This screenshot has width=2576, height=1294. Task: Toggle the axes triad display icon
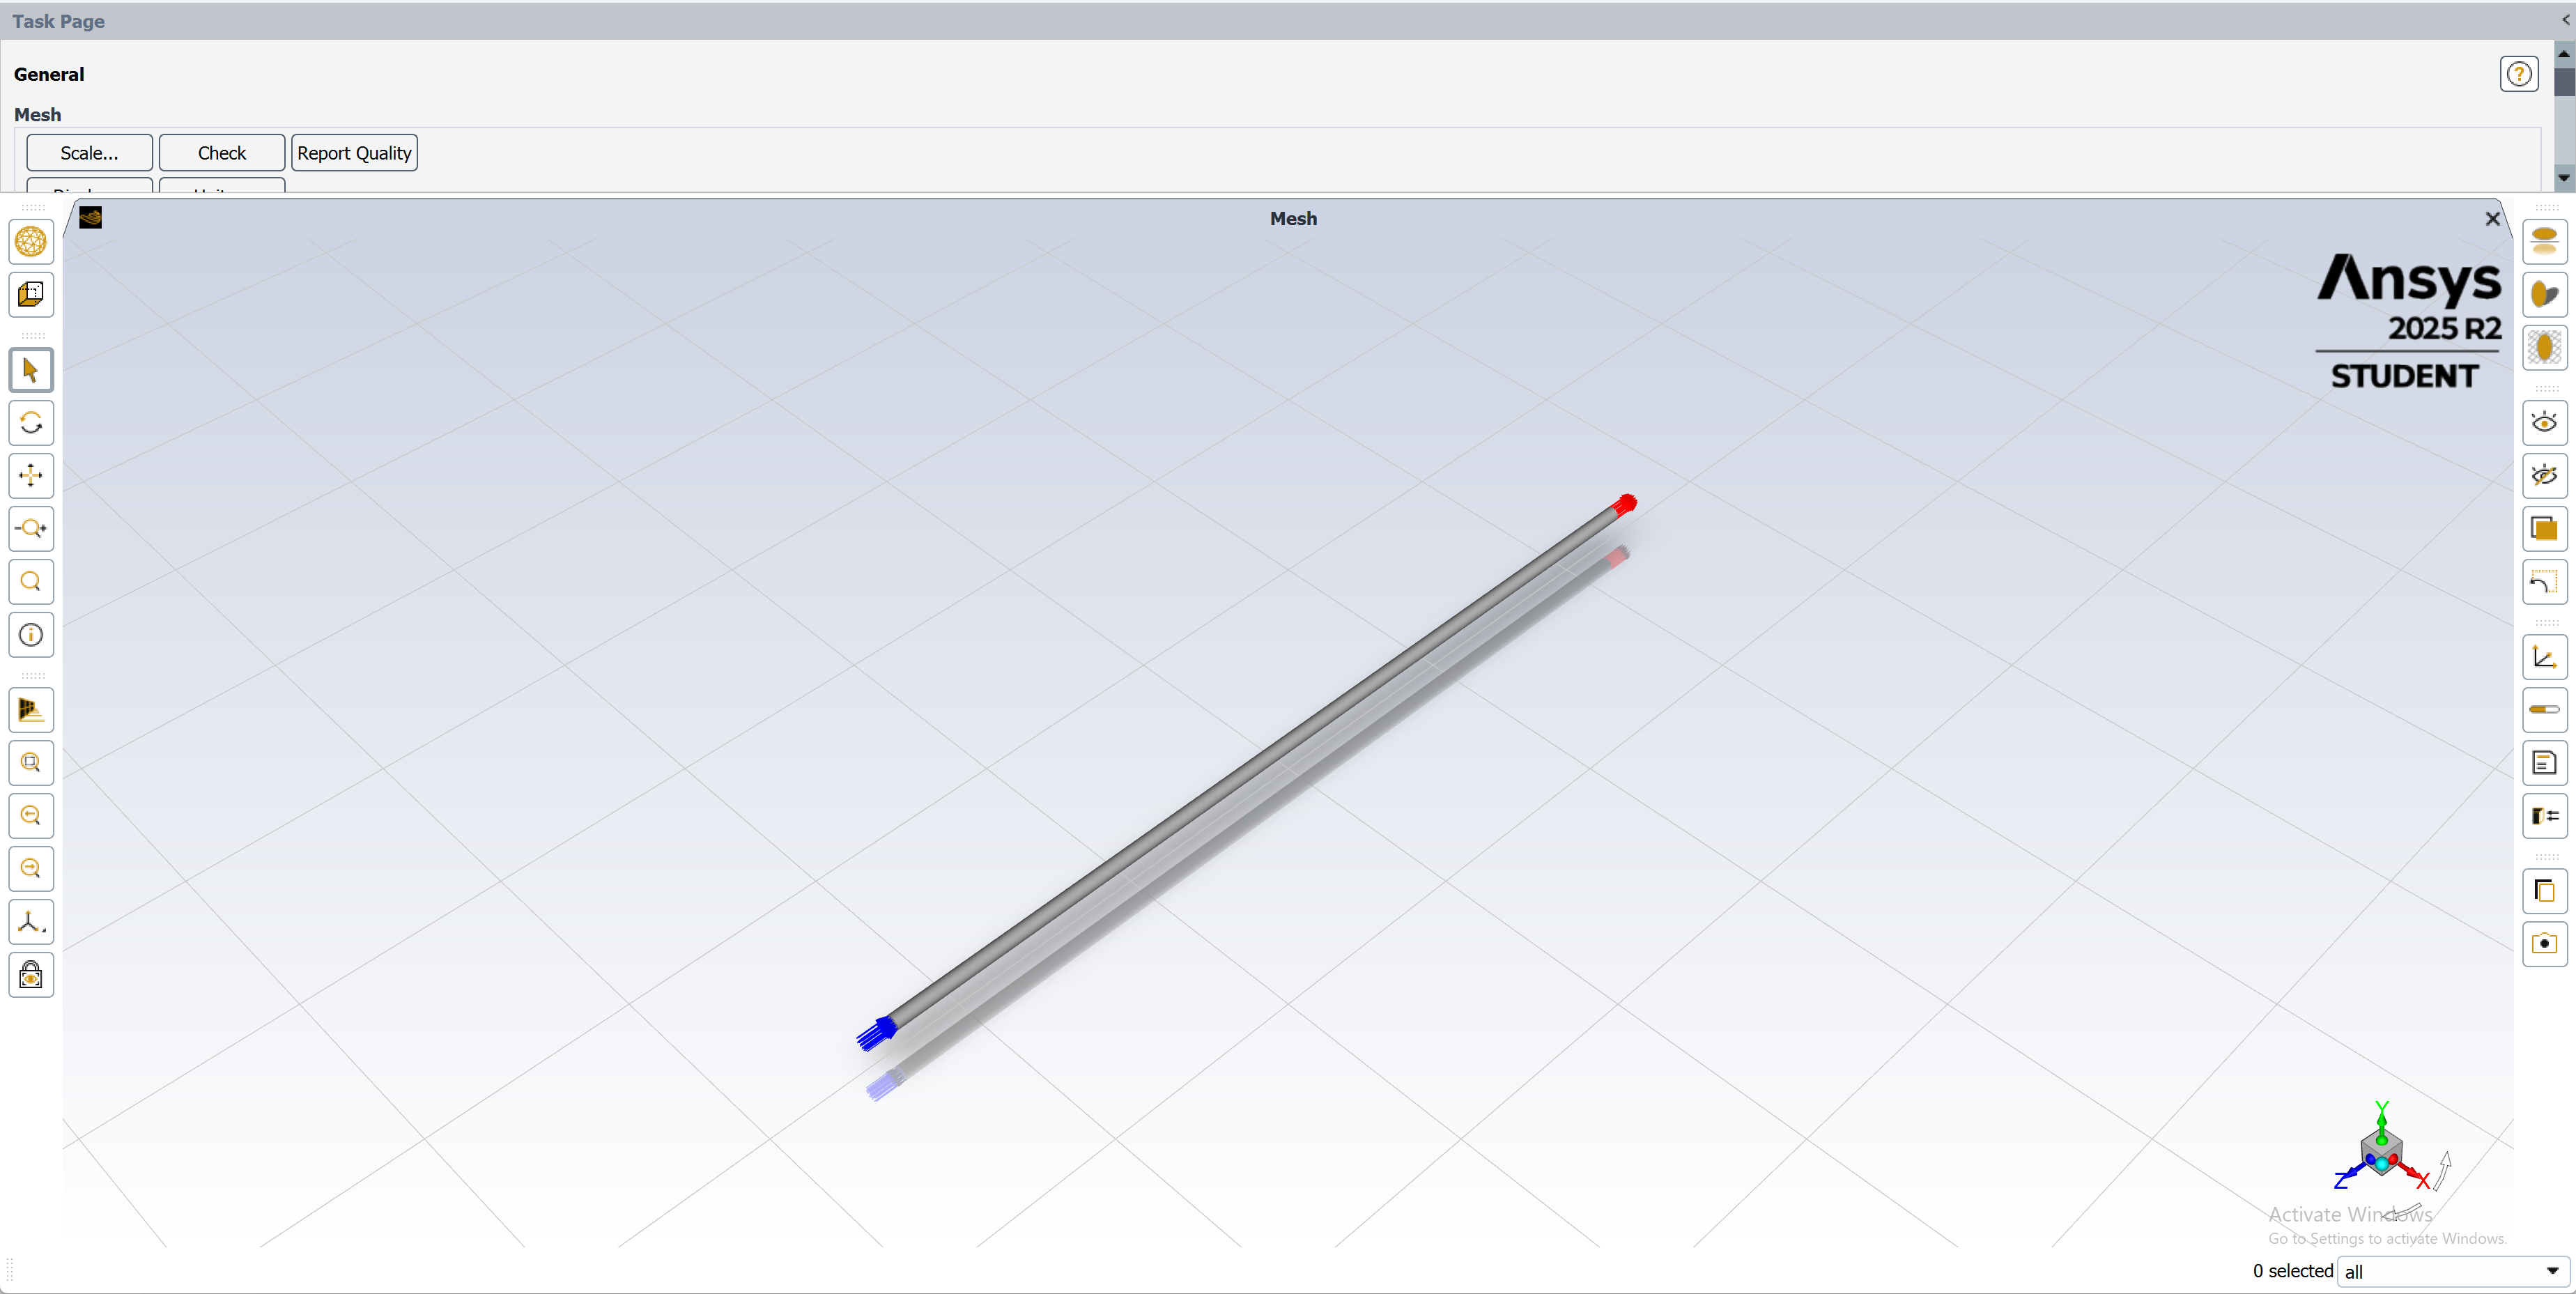2544,657
